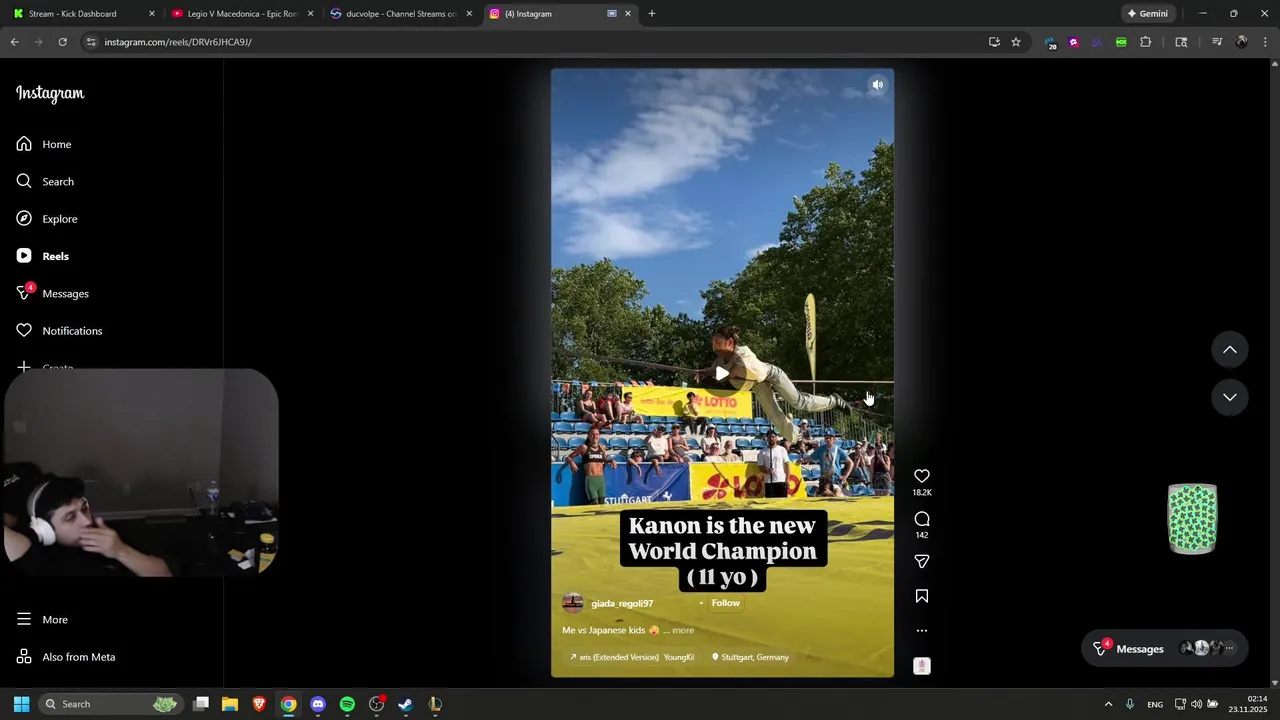Screen dimensions: 1280x720
Task: Open Also from Meta
Action: pyautogui.click(x=66, y=657)
